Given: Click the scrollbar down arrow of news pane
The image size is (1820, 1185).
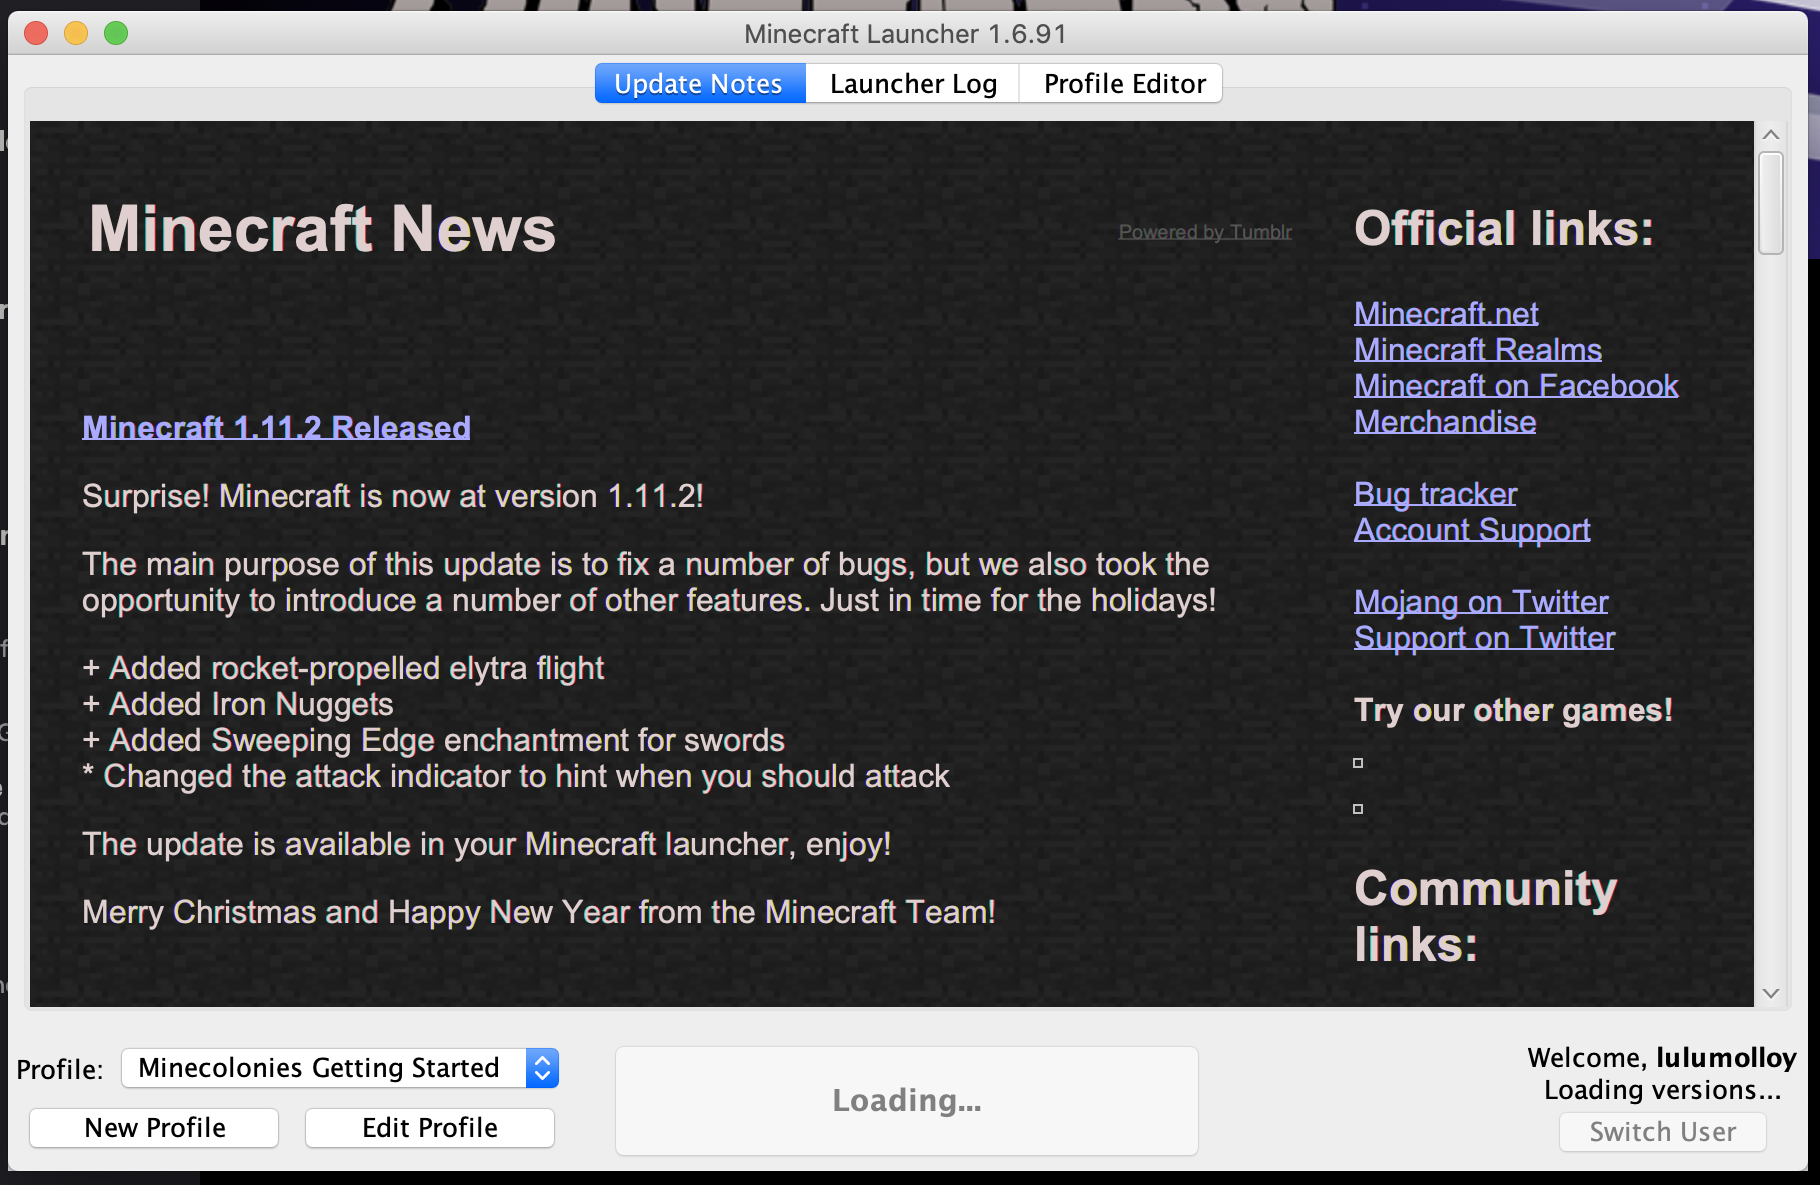Looking at the screenshot, I should pos(1771,993).
